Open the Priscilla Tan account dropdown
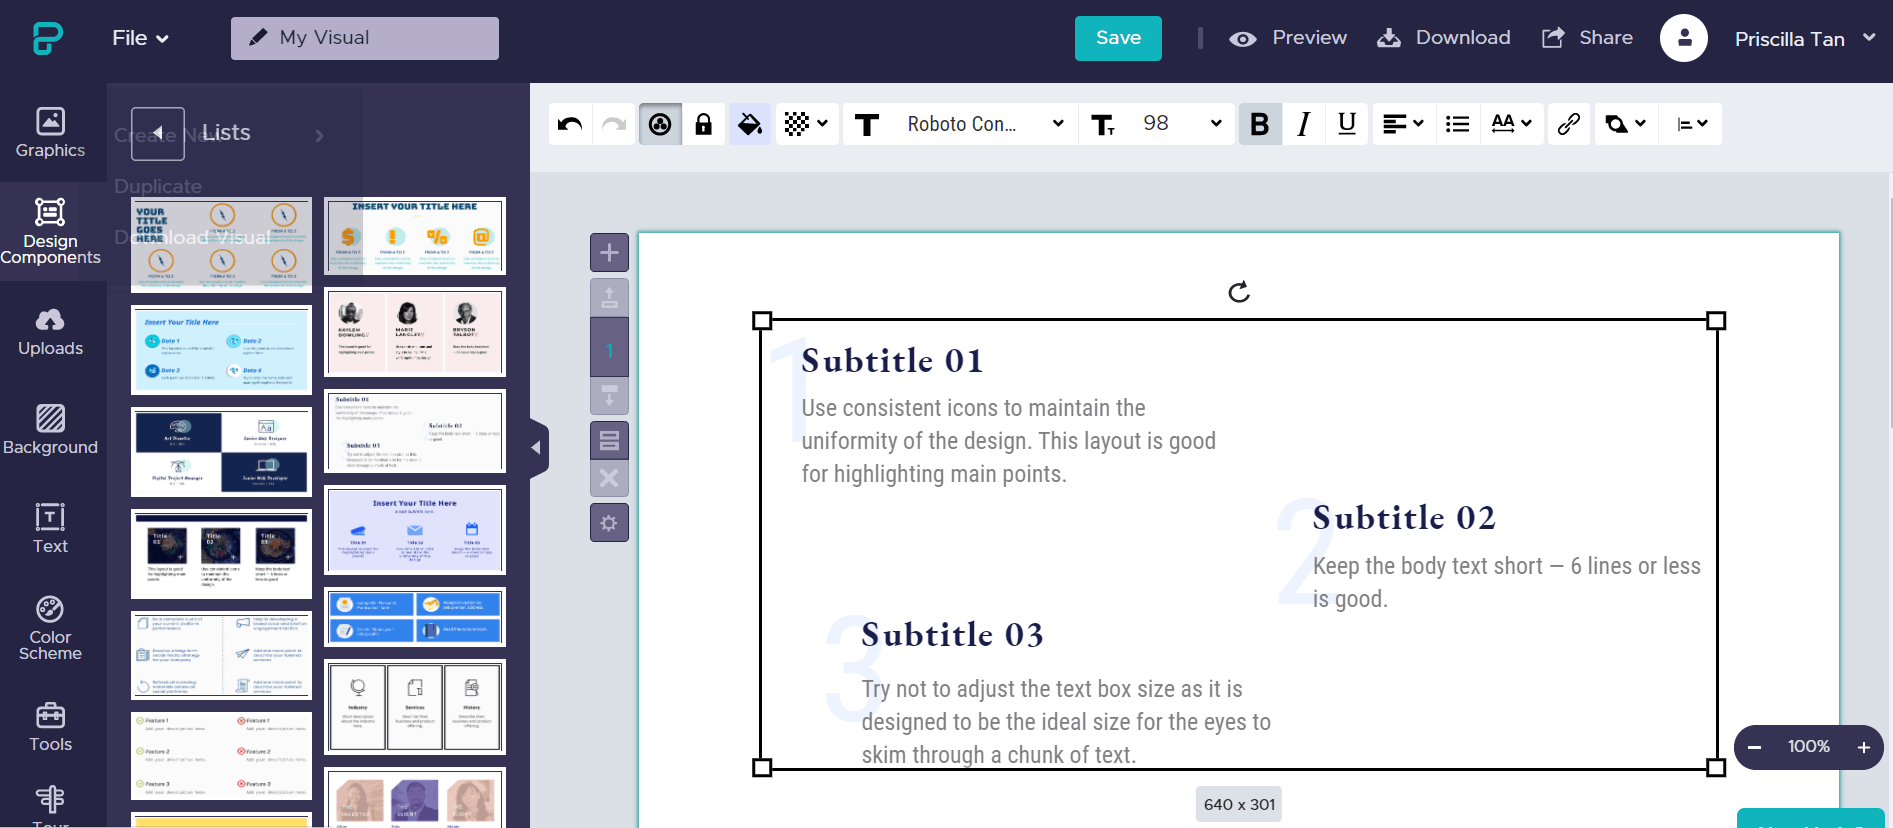Viewport: 1893px width, 828px height. [1805, 39]
